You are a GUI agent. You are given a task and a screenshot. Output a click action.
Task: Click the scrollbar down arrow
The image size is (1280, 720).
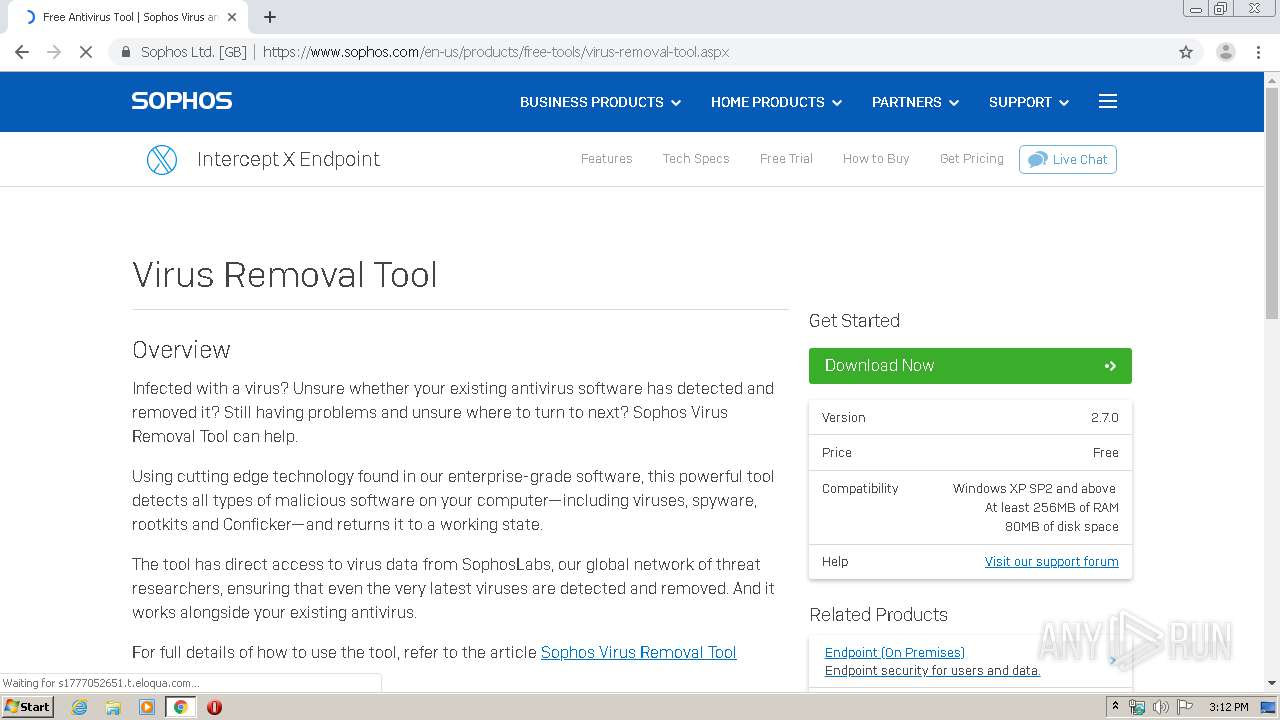coord(1272,684)
